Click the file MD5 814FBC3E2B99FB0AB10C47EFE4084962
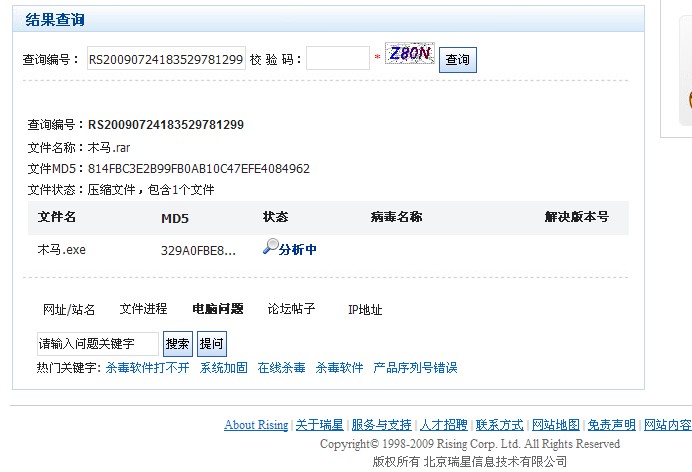Image resolution: width=692 pixels, height=472 pixels. click(199, 169)
